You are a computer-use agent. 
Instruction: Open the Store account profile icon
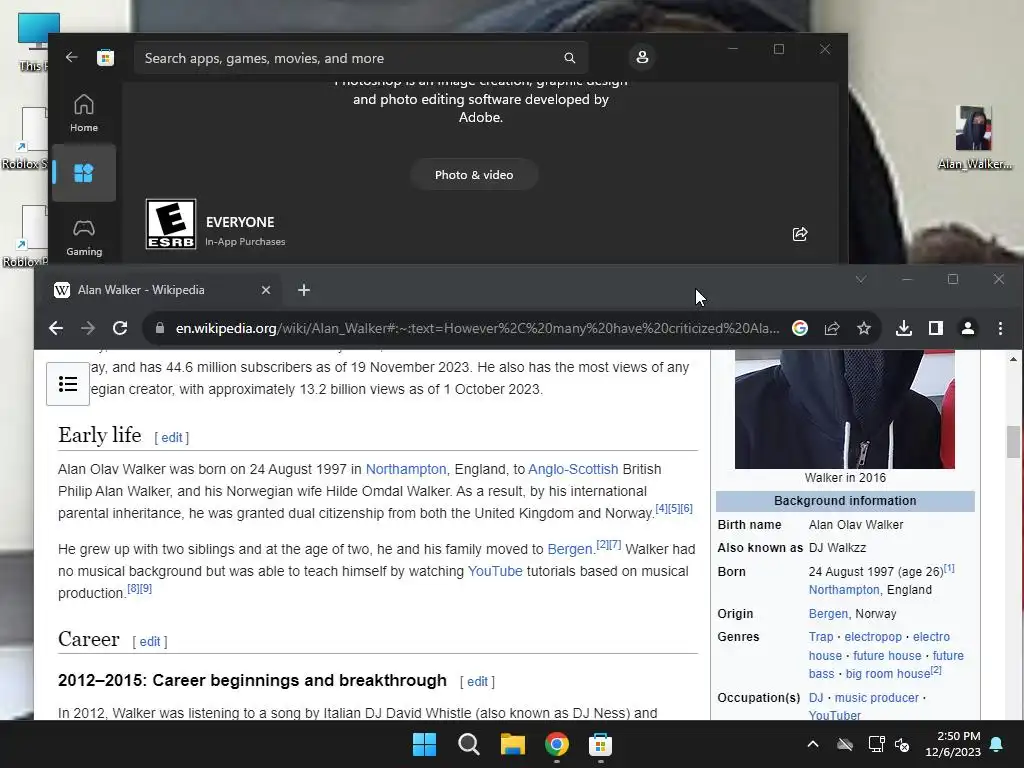[642, 57]
